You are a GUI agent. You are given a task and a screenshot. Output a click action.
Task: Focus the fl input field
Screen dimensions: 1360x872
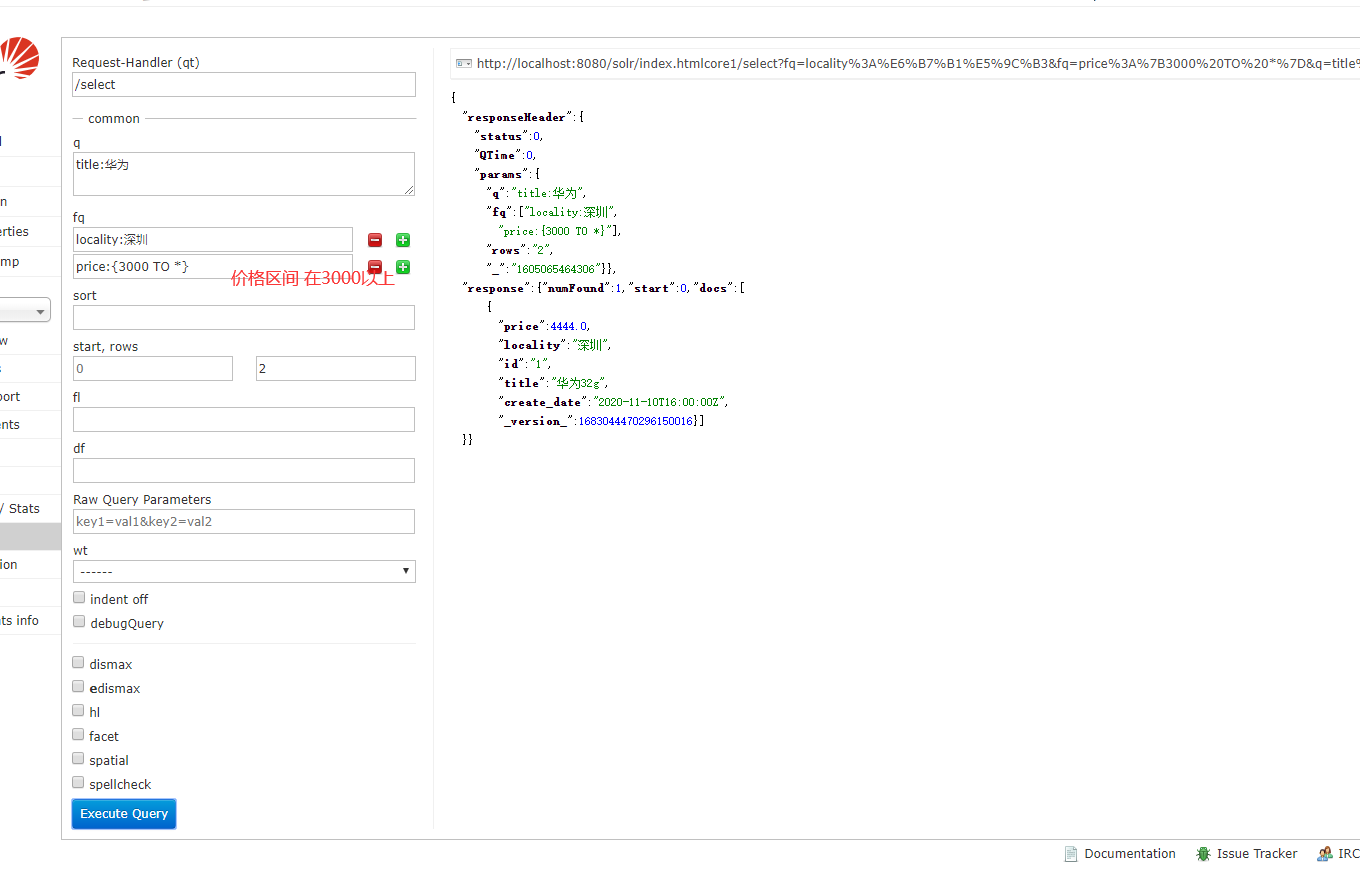point(244,420)
